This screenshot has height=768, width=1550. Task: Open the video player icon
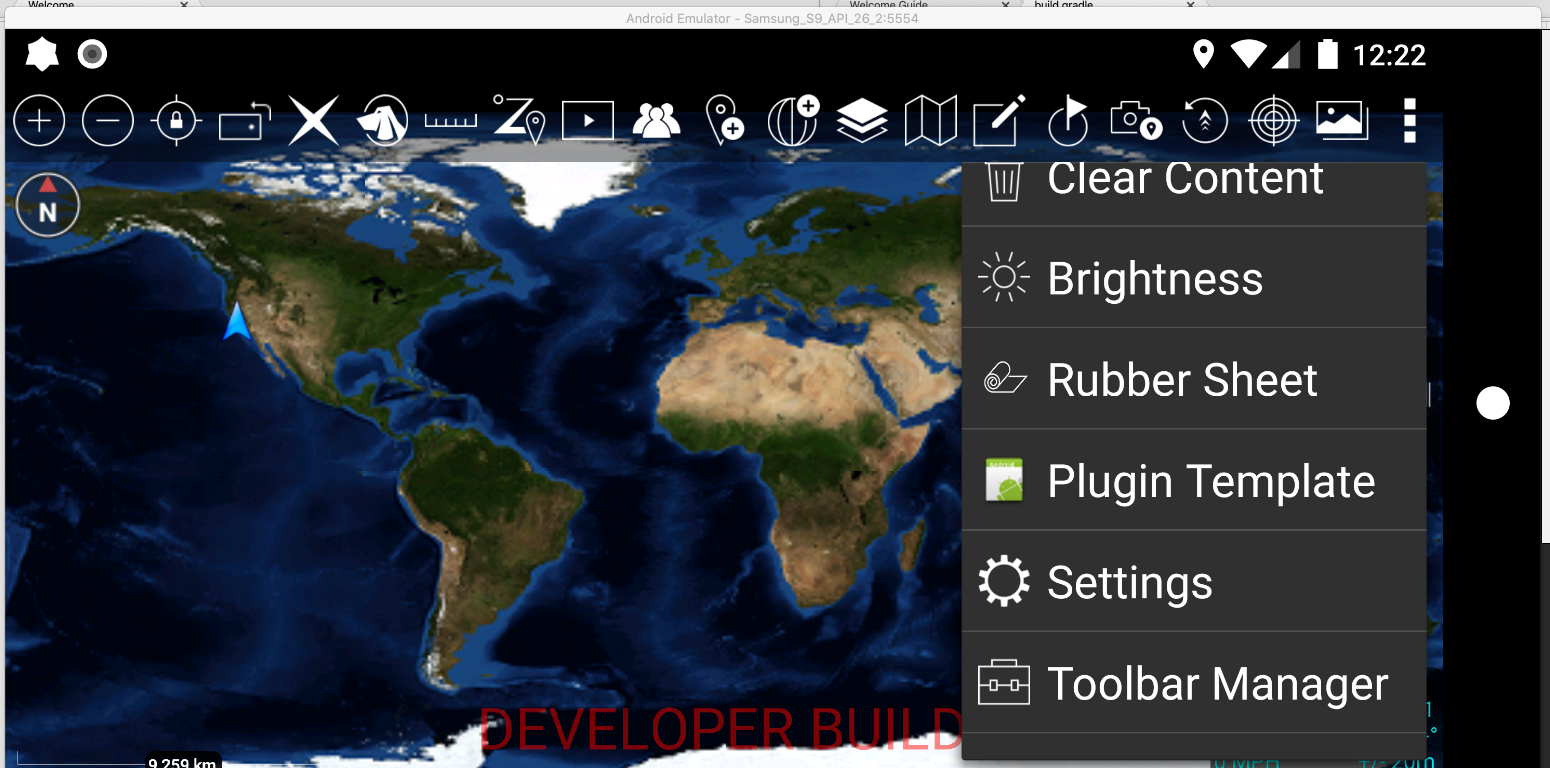point(588,121)
